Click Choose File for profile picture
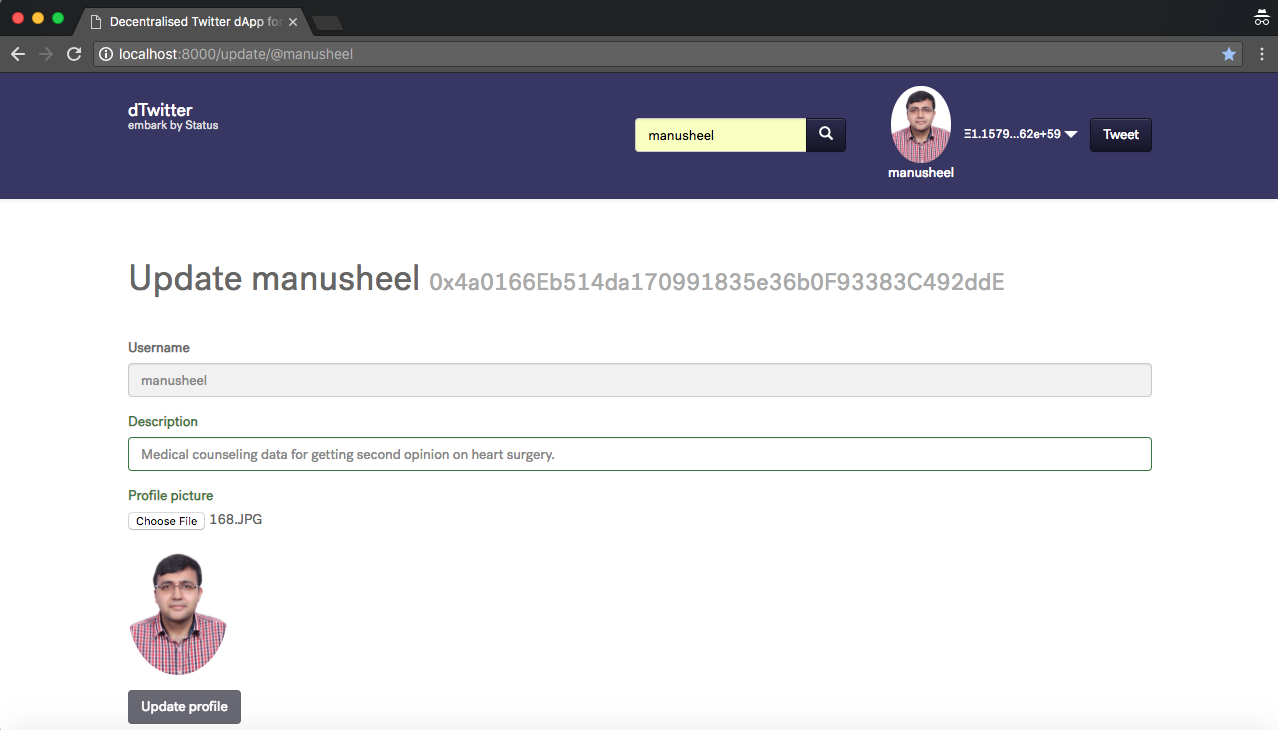Viewport: 1278px width, 730px height. click(x=166, y=520)
